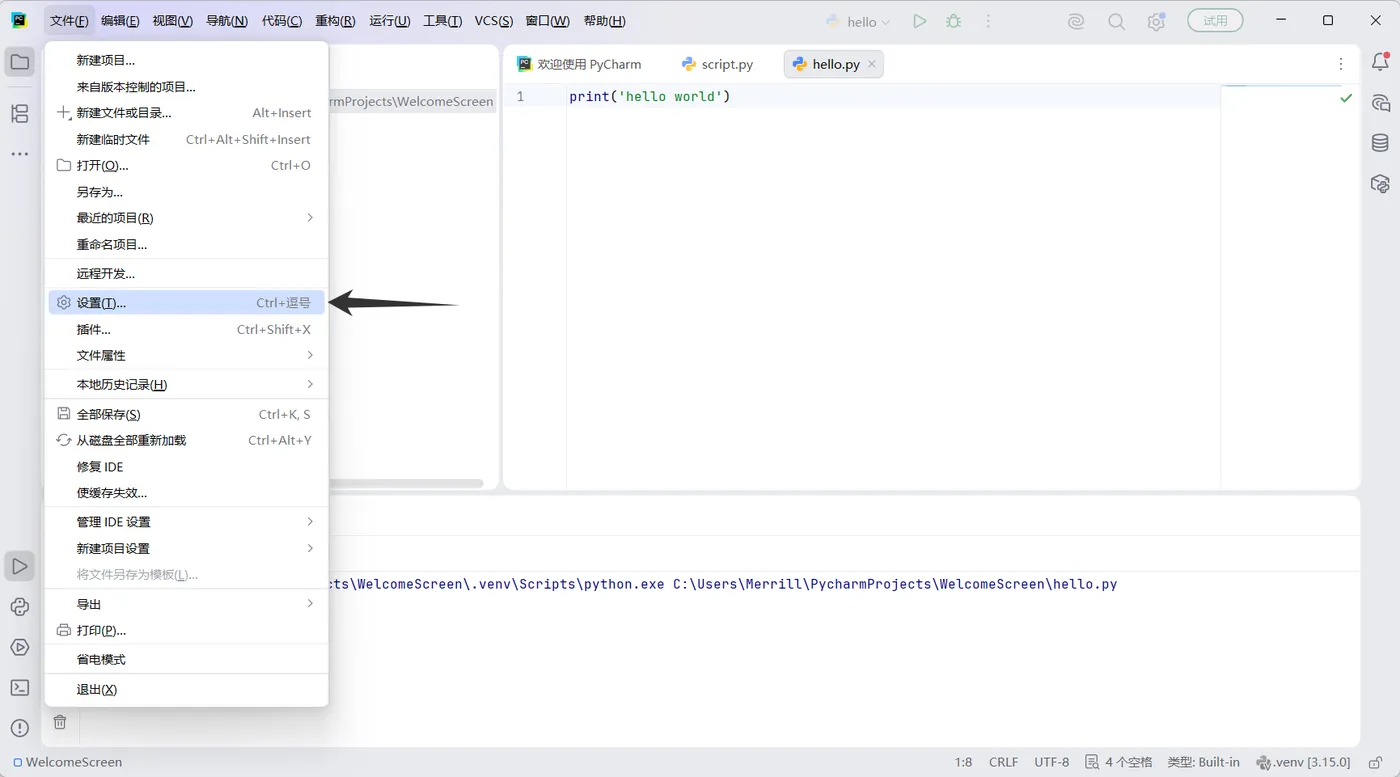Viewport: 1400px width, 777px height.
Task: Close the hello.py editor tab
Action: (871, 64)
